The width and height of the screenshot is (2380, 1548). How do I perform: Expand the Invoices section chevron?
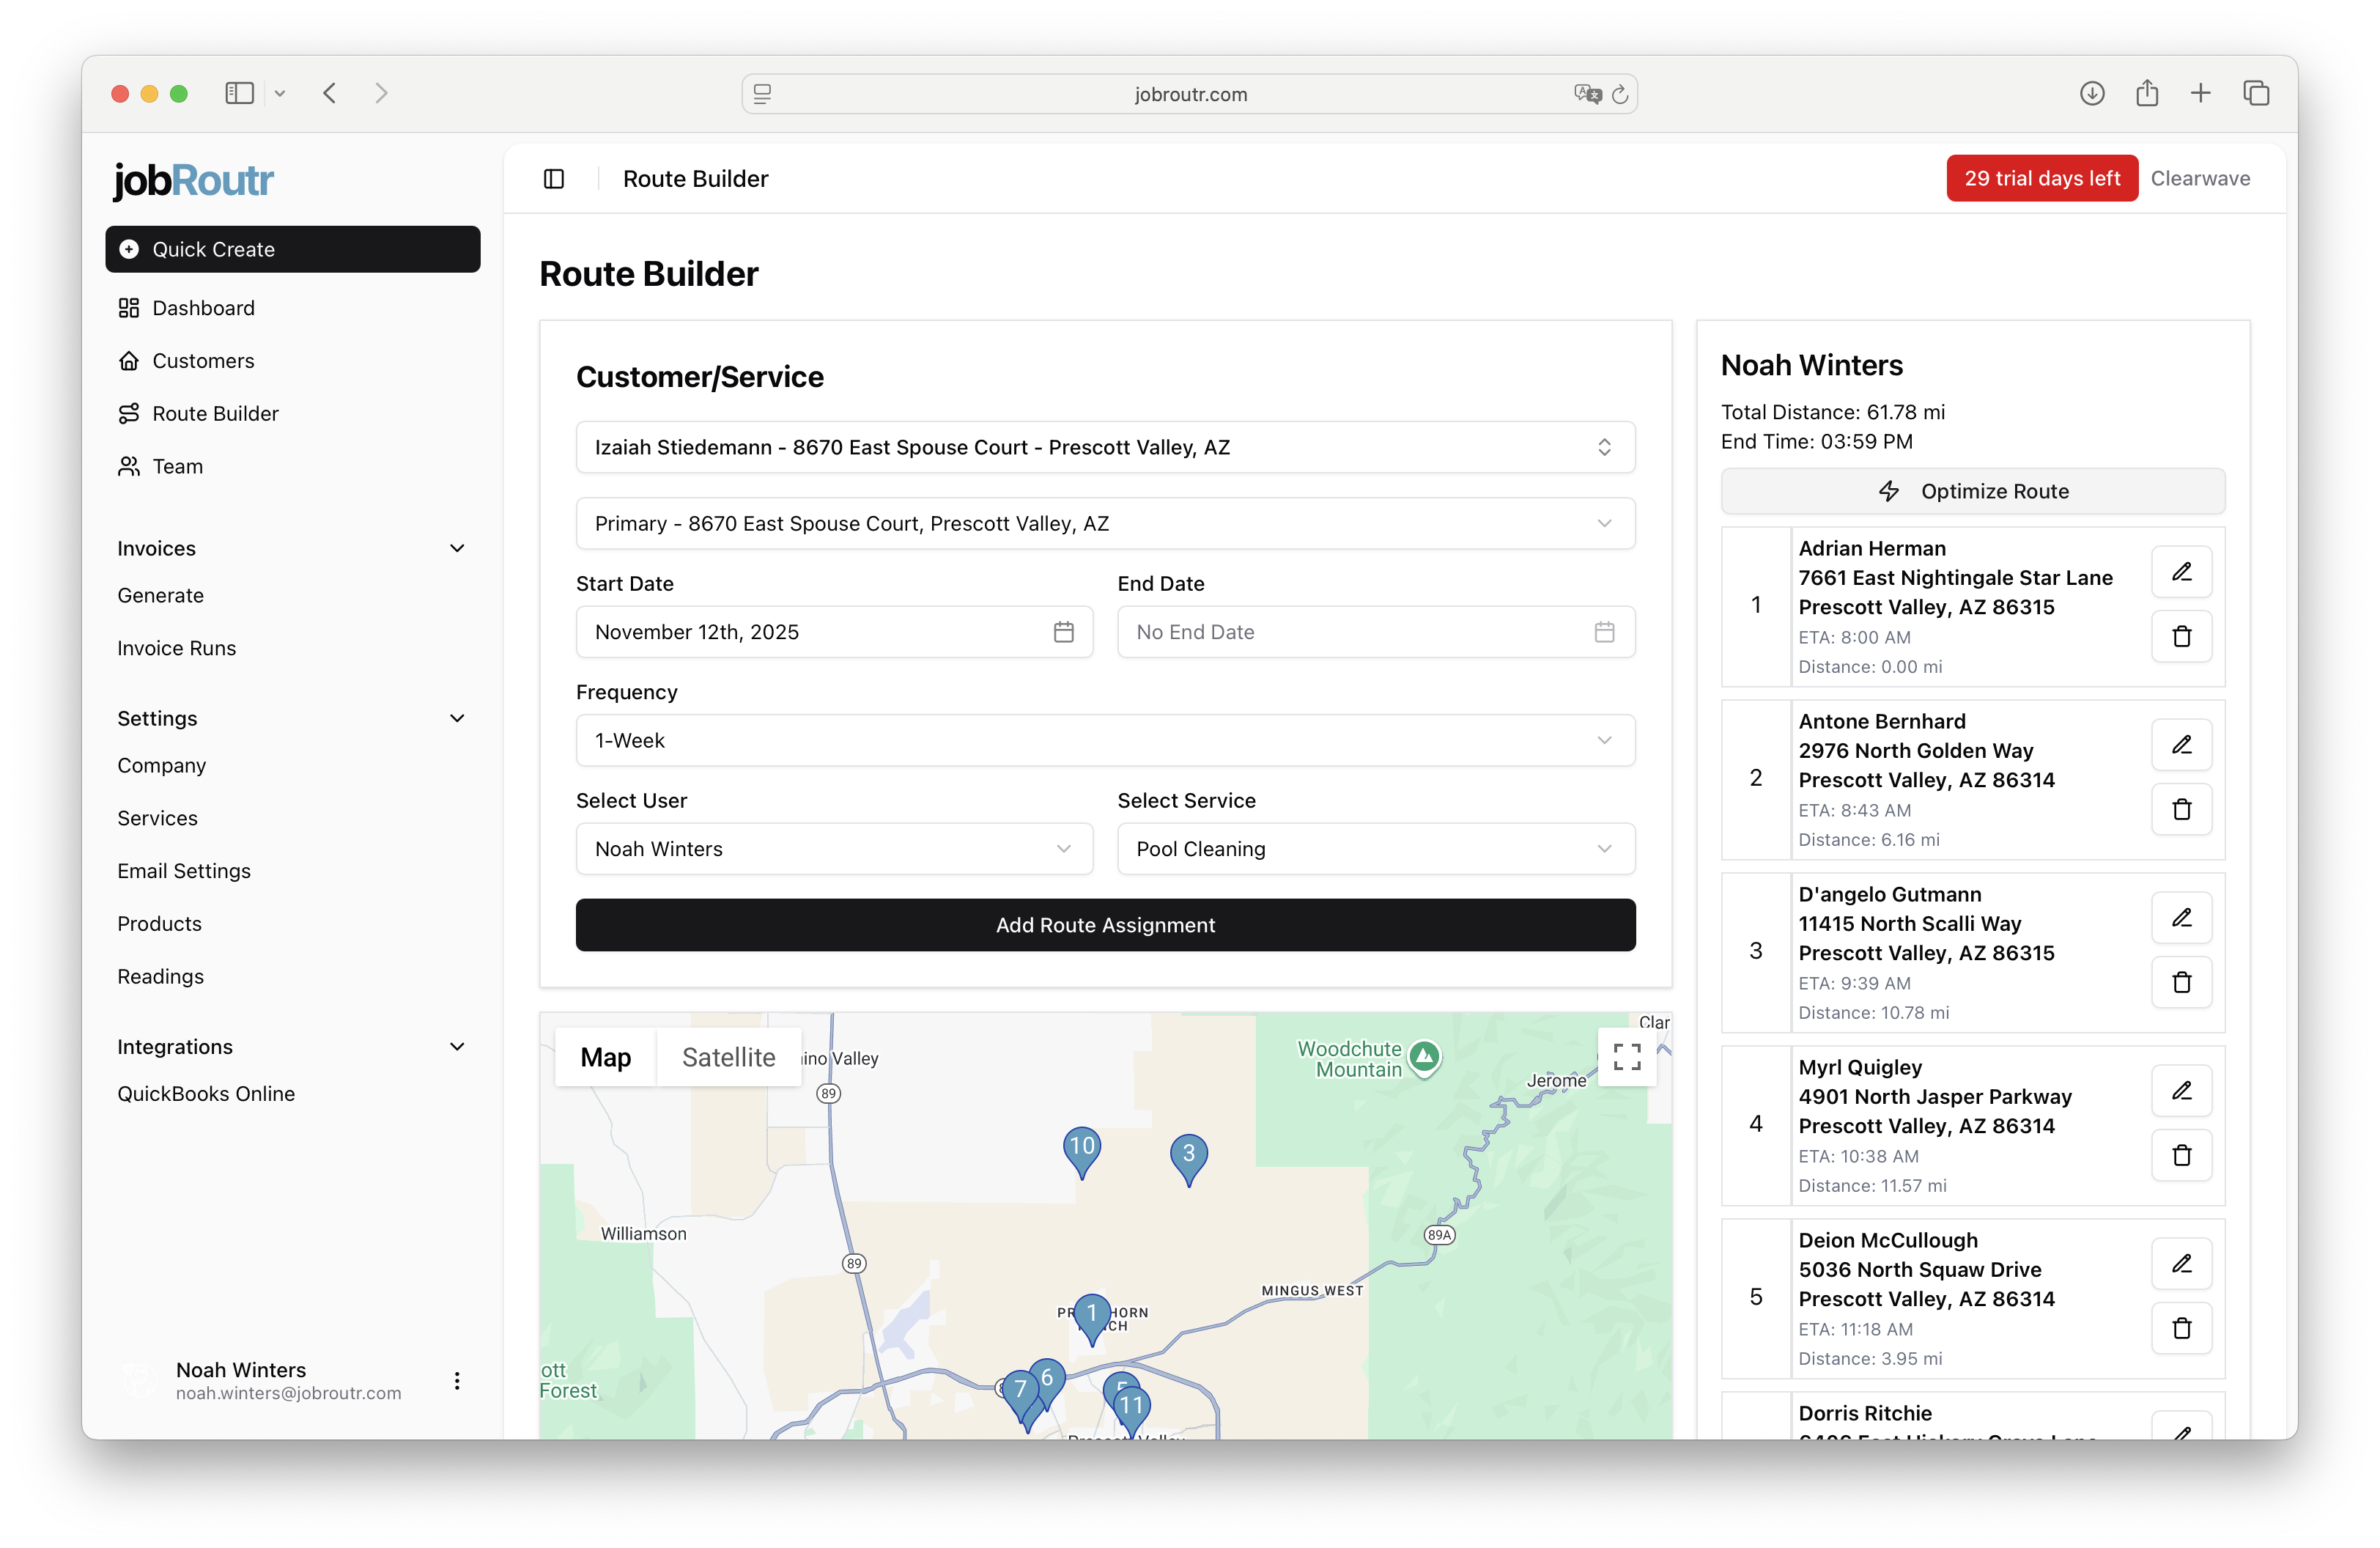coord(457,548)
